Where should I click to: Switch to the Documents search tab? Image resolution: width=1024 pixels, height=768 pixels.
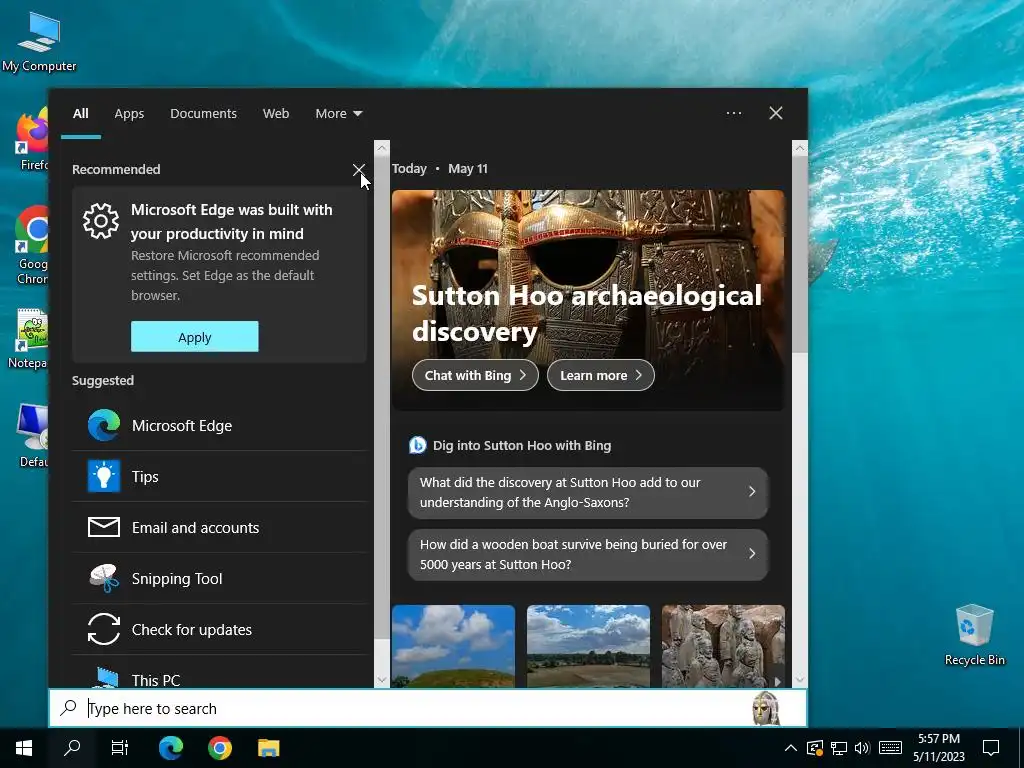pos(203,114)
